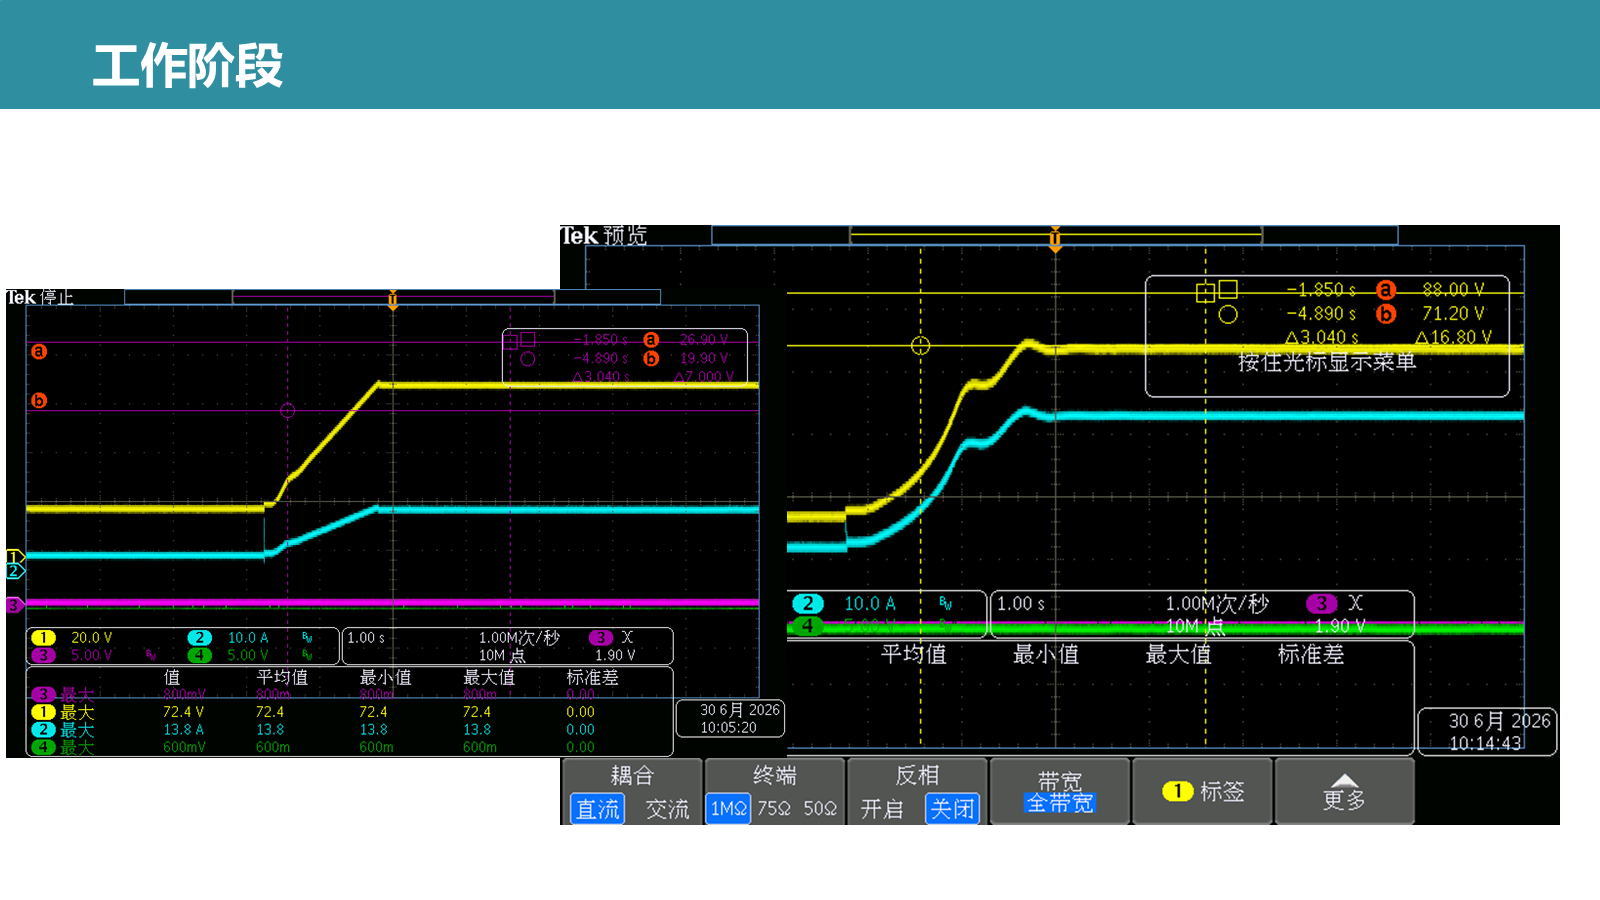Viewport: 1600px width, 900px height.
Task: Open the 更多 more menu
Action: point(1345,791)
